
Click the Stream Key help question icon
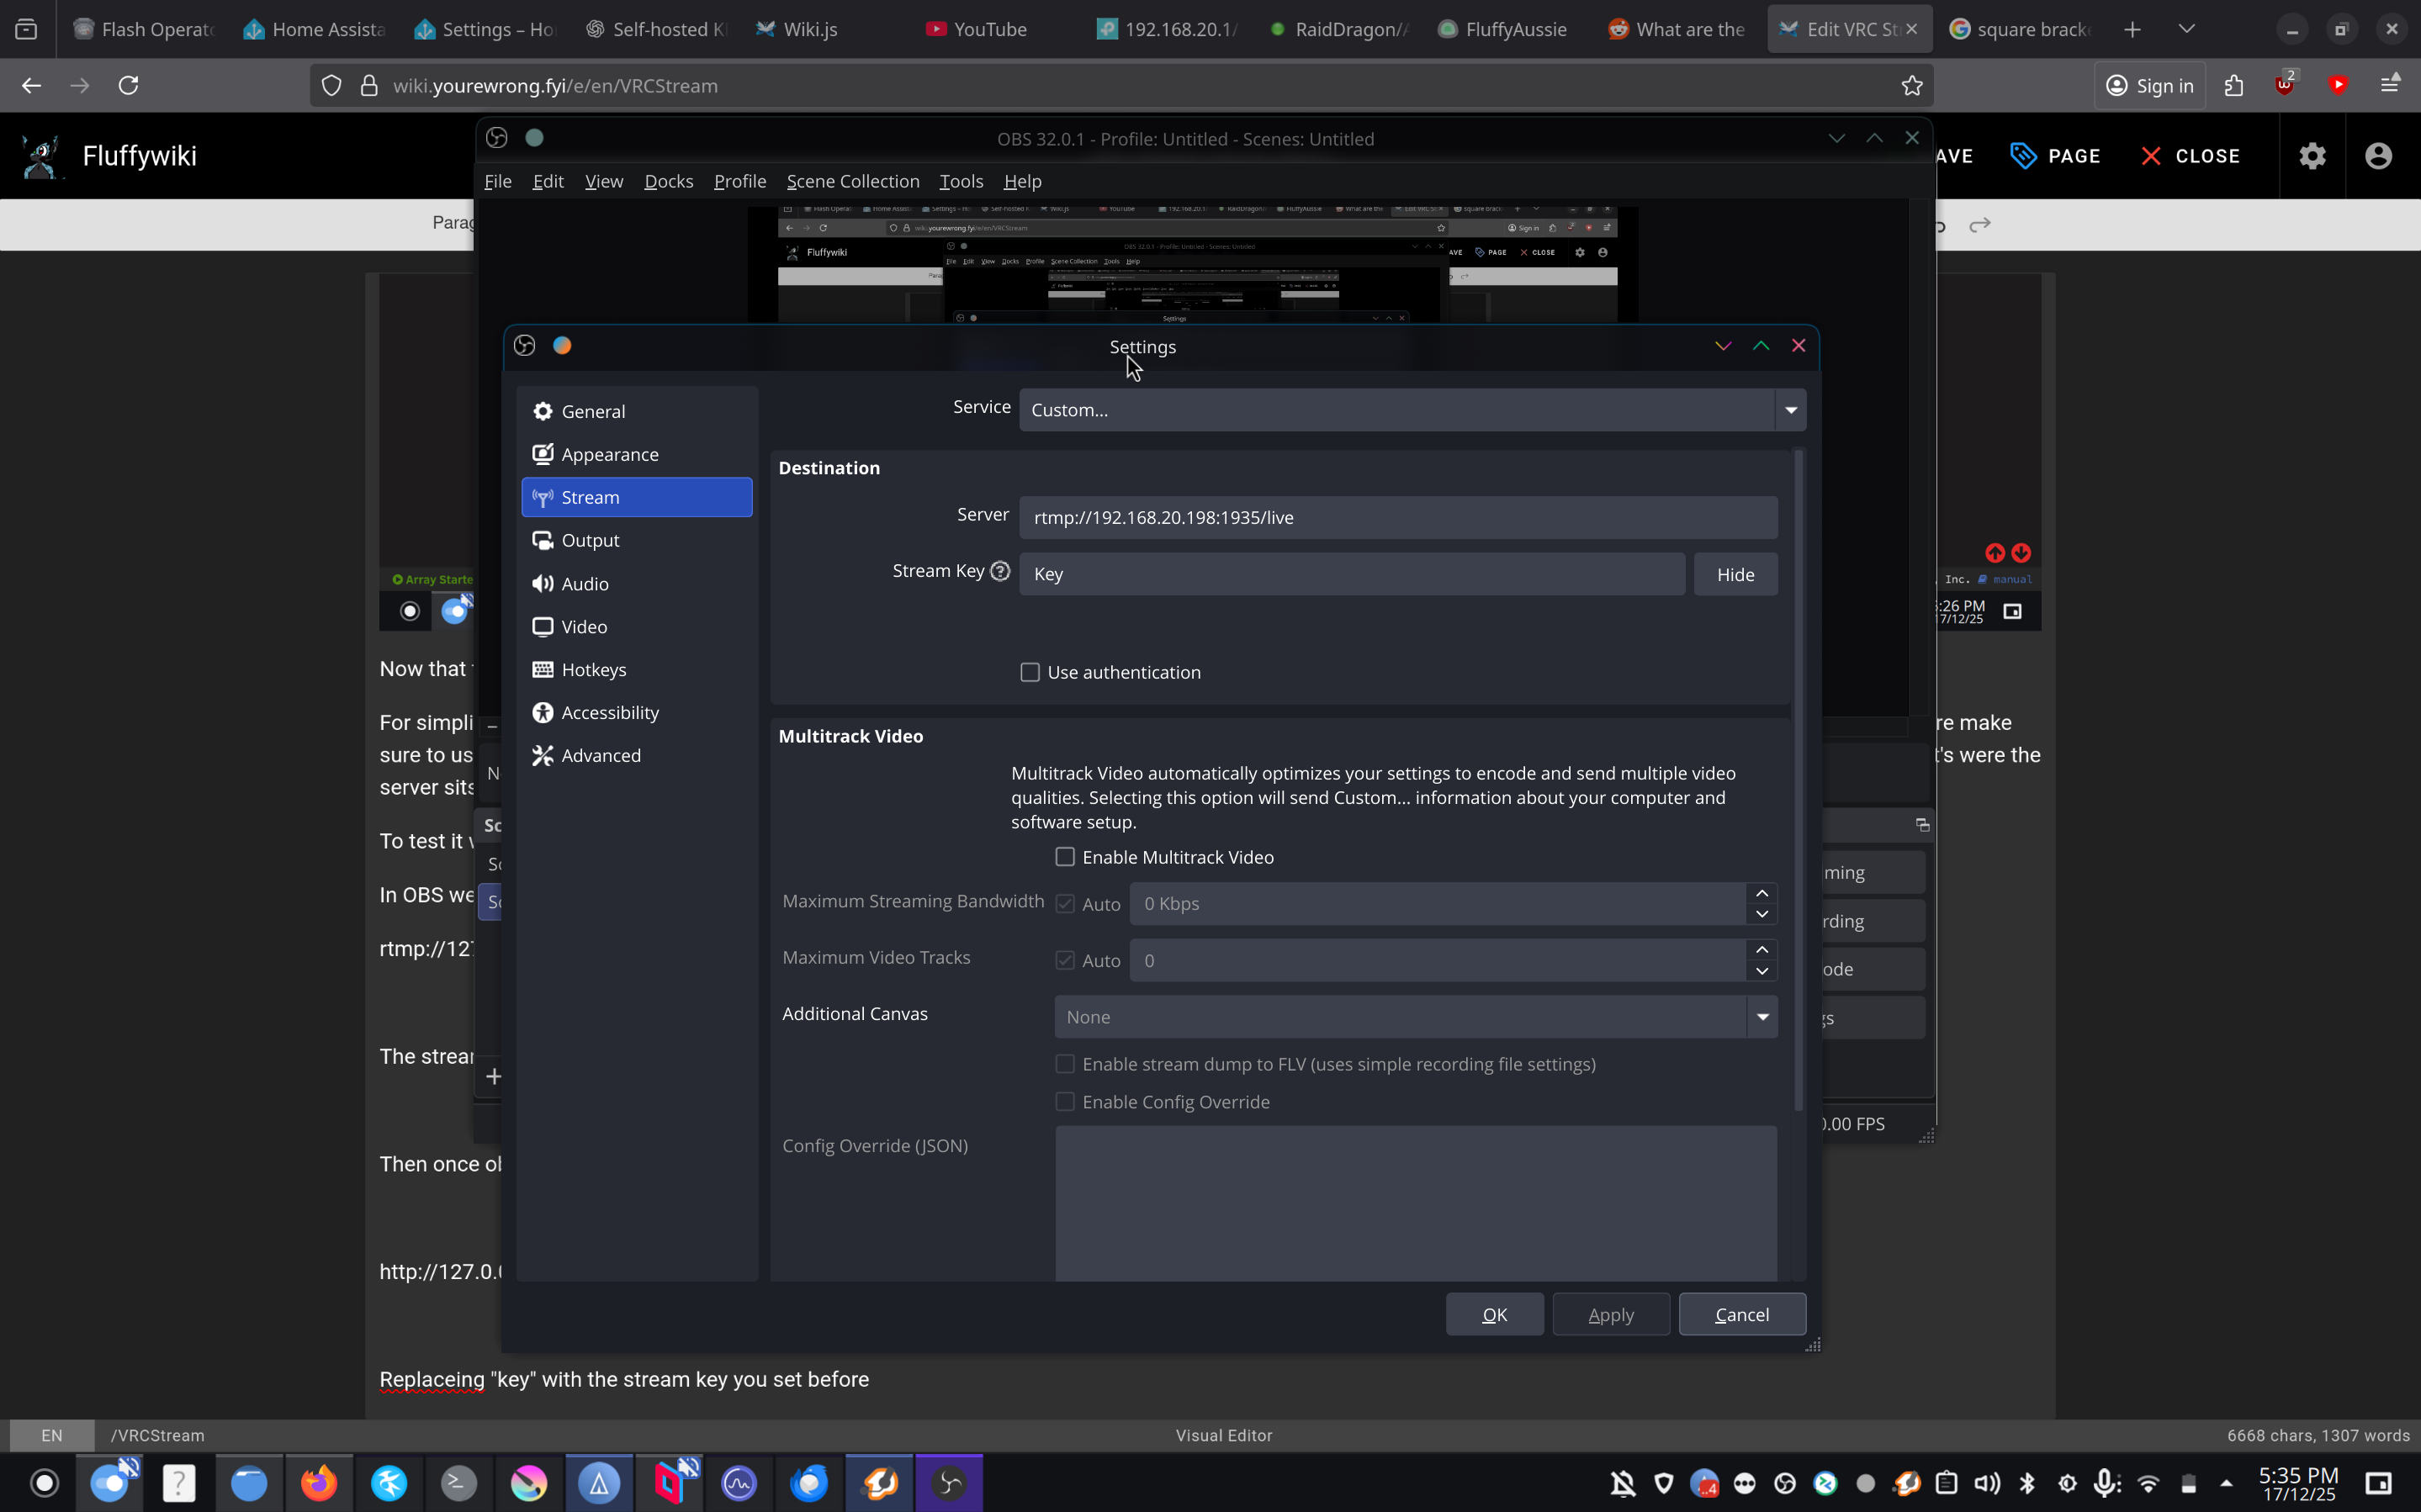pos(1000,571)
